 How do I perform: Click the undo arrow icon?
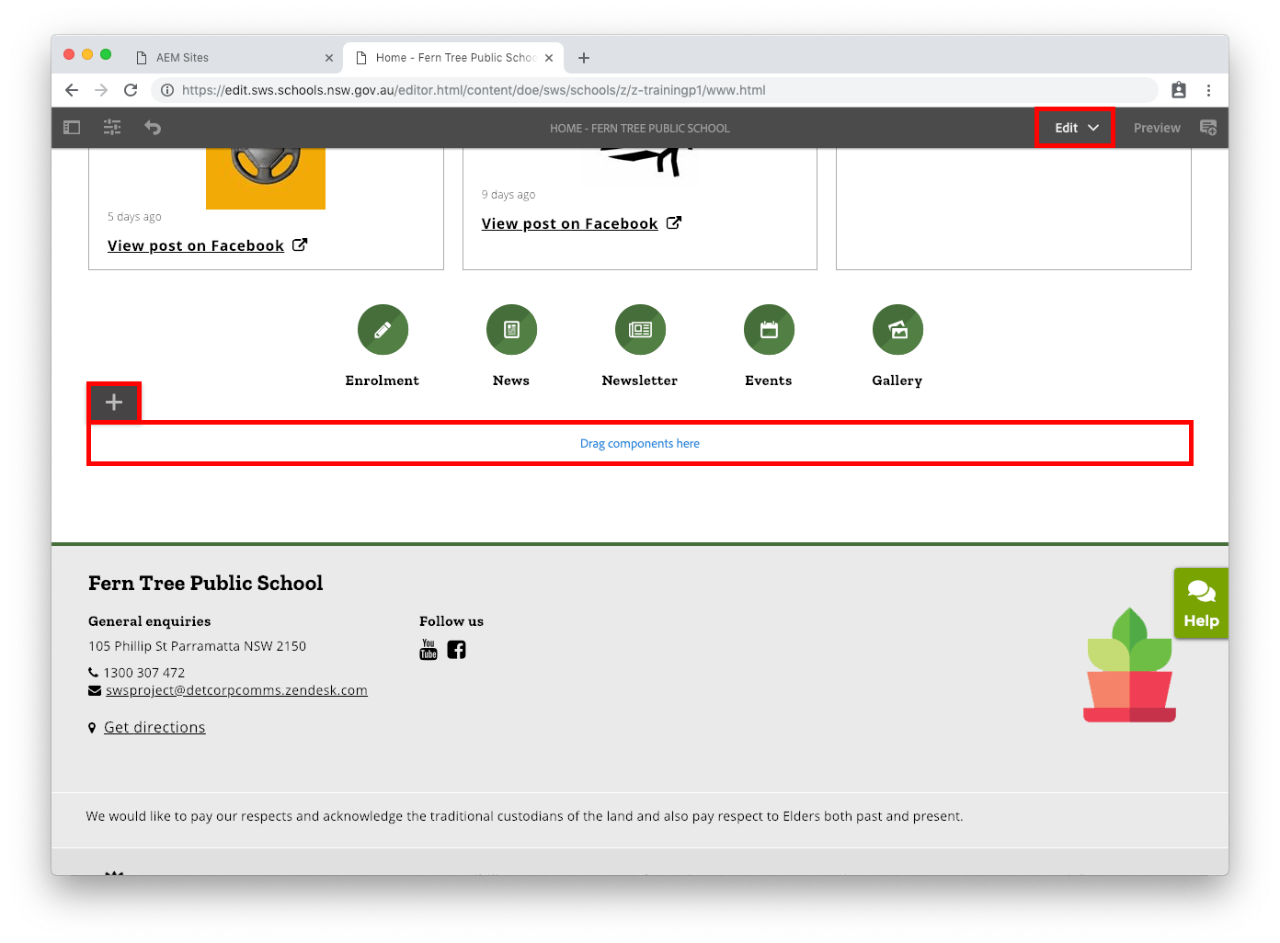click(x=152, y=128)
